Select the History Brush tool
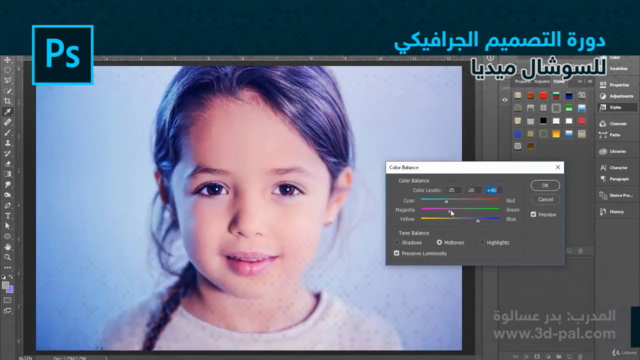The image size is (640, 360). tap(7, 153)
